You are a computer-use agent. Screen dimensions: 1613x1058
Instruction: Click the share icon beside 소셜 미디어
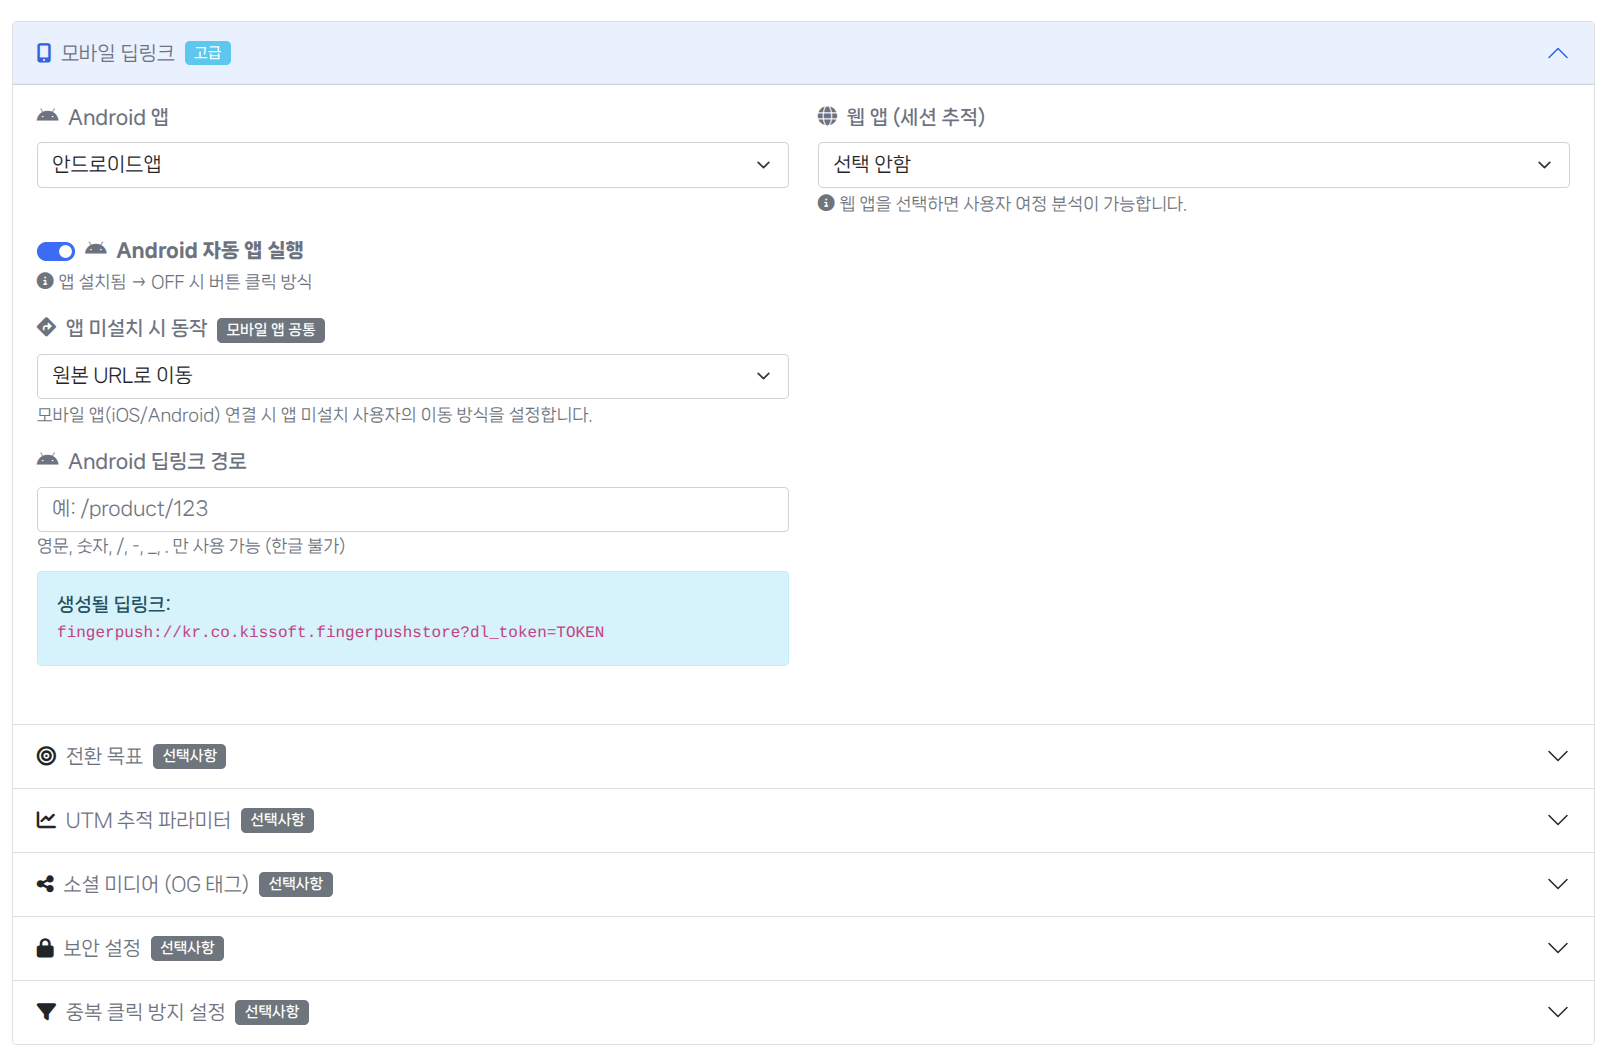tap(45, 884)
